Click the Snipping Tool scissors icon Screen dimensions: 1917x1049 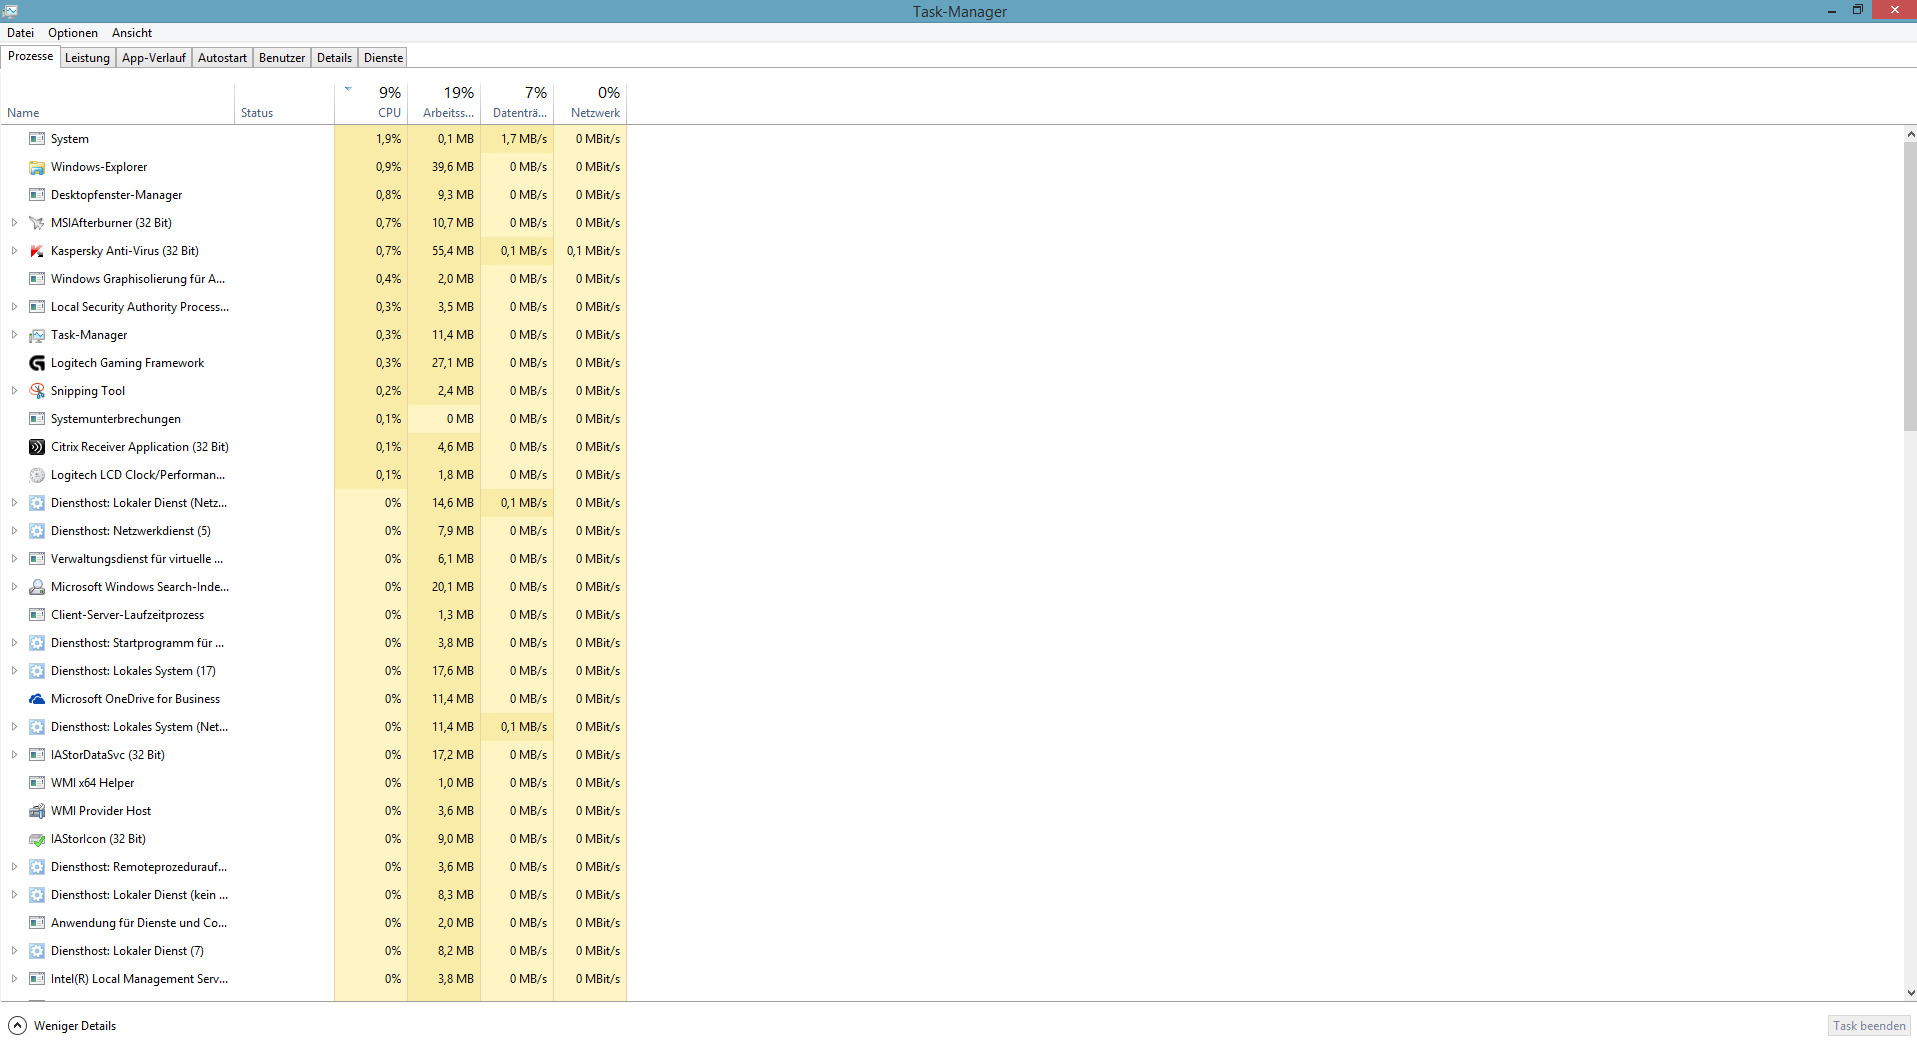coord(37,391)
